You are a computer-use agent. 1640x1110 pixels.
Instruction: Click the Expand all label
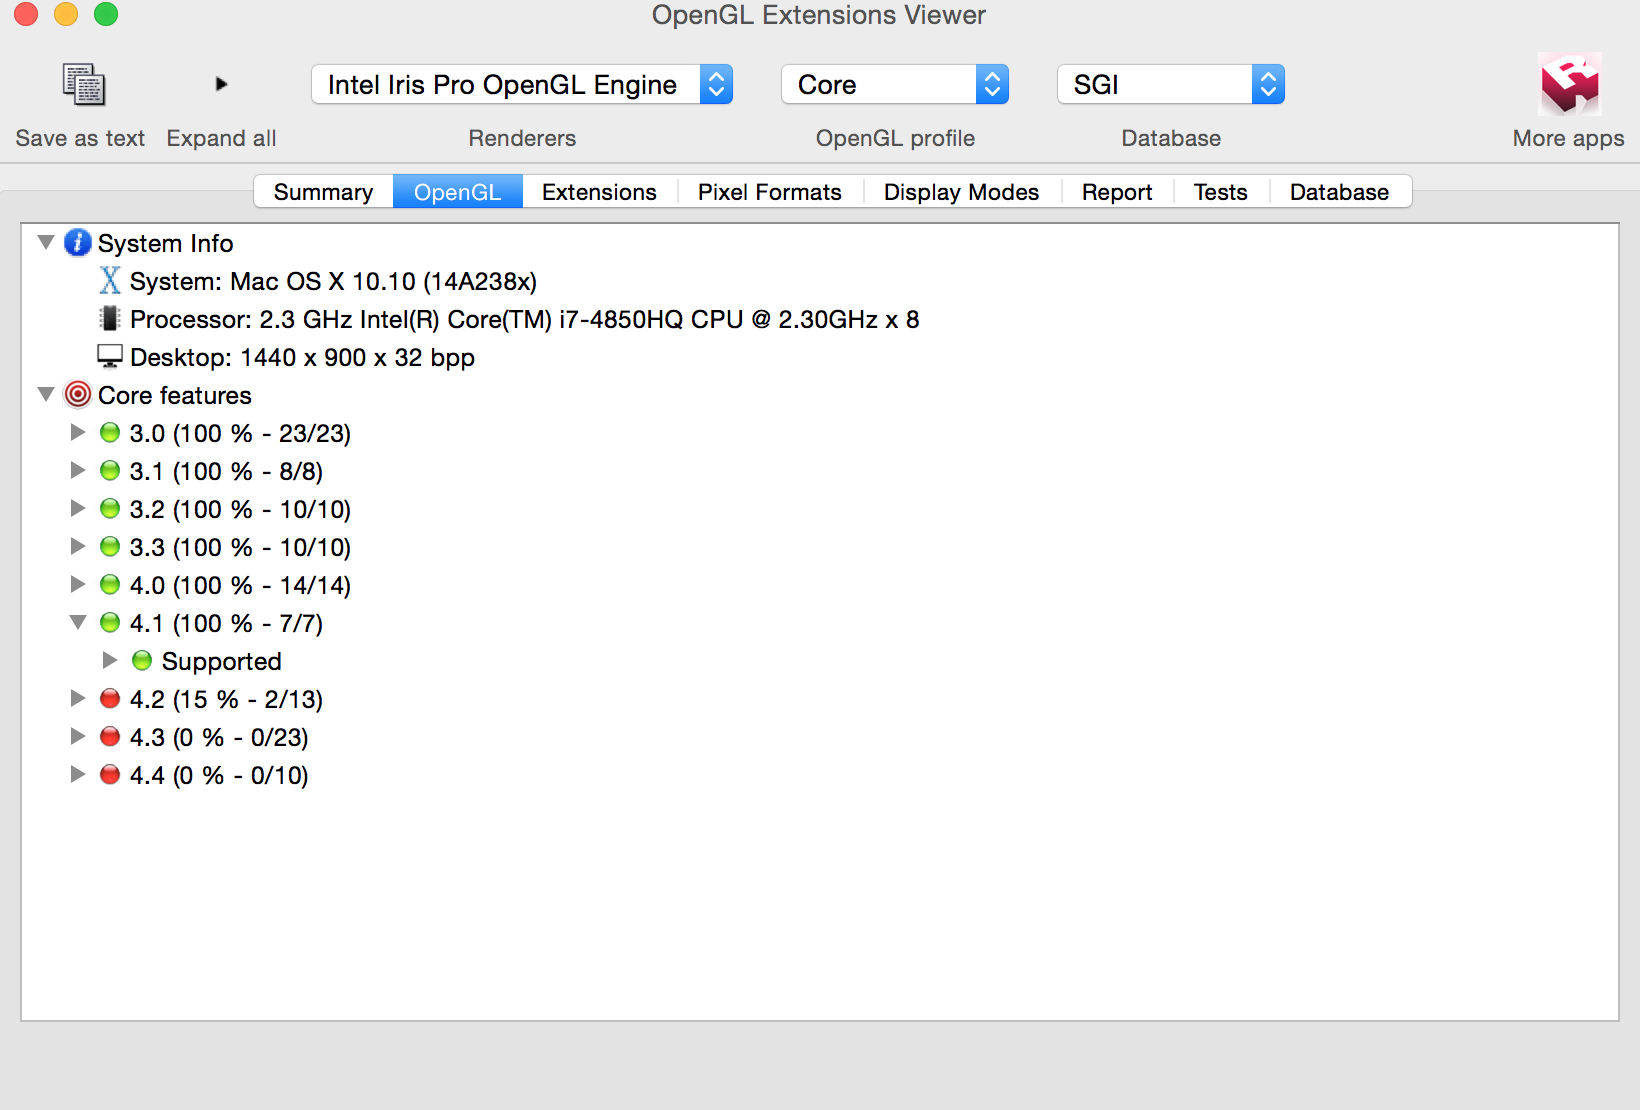(x=222, y=138)
